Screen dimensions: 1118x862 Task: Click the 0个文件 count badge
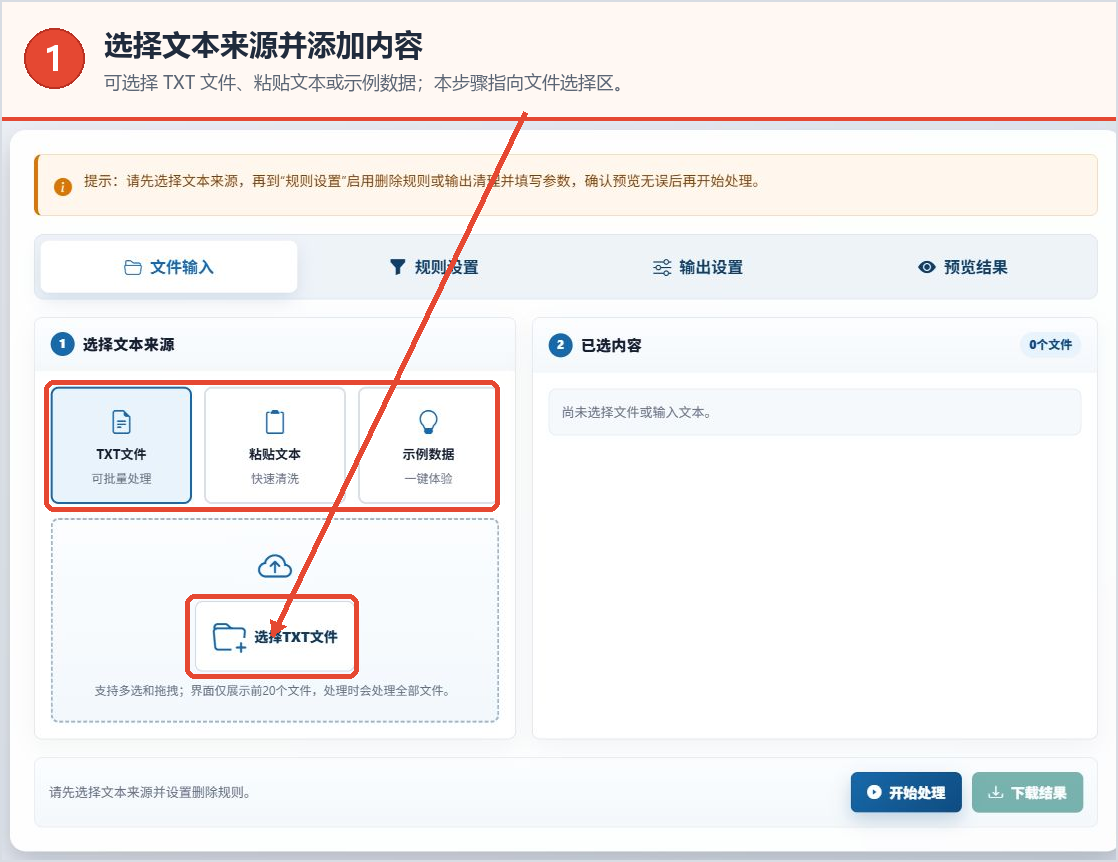[x=1050, y=344]
